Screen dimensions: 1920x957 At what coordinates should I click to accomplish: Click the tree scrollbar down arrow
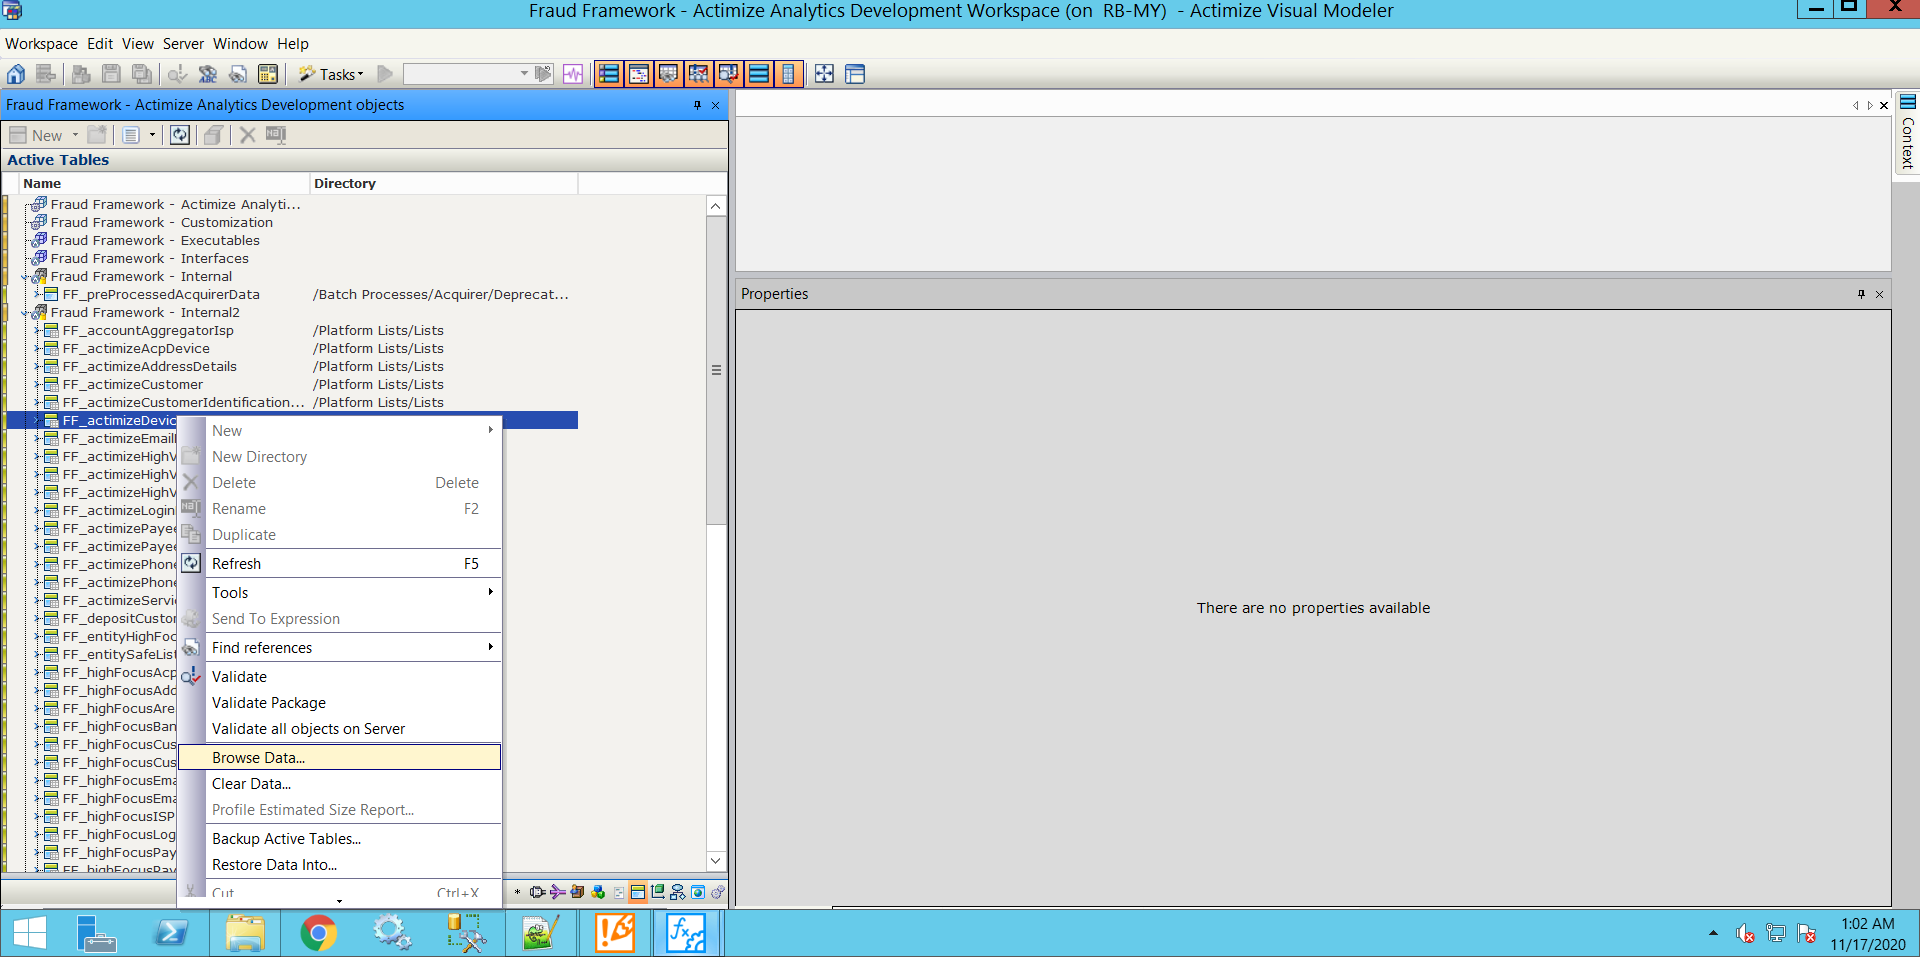pos(716,860)
